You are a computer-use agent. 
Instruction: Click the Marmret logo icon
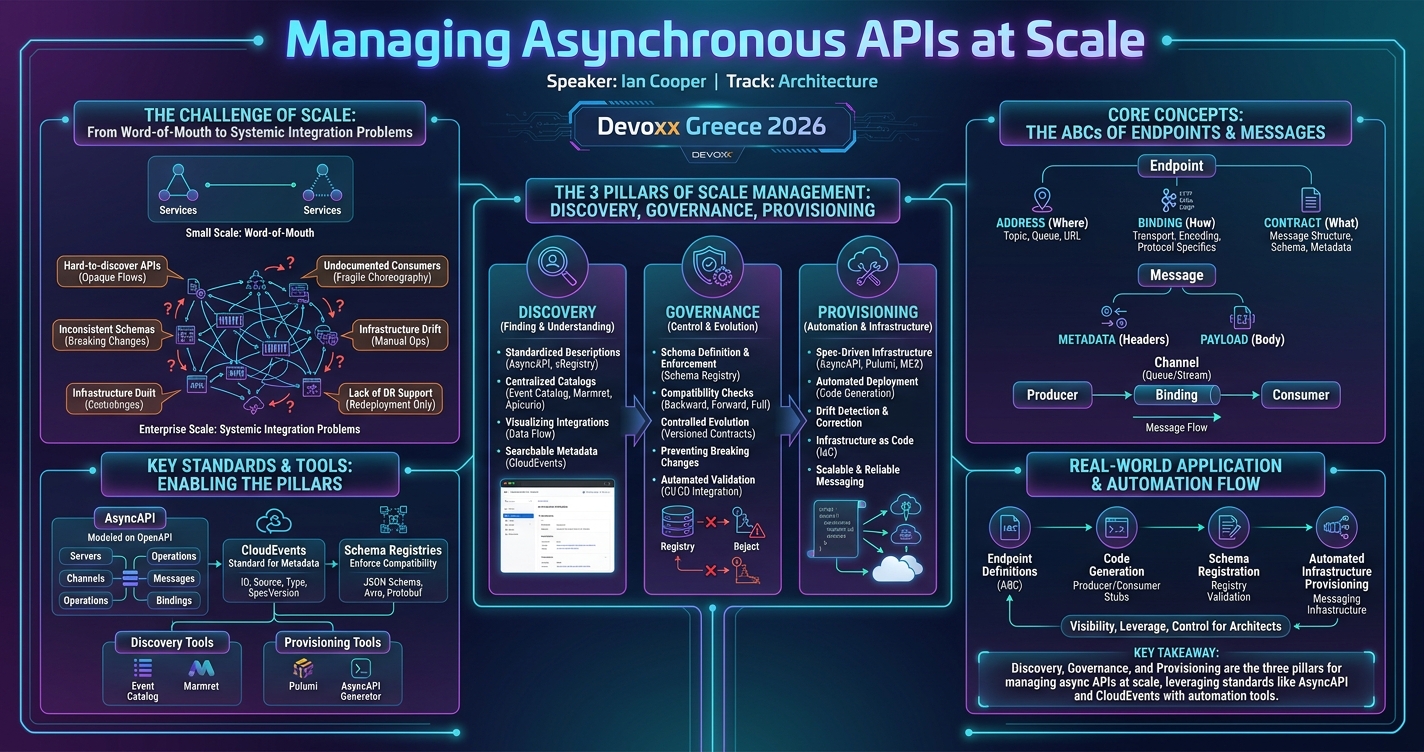coord(201,668)
